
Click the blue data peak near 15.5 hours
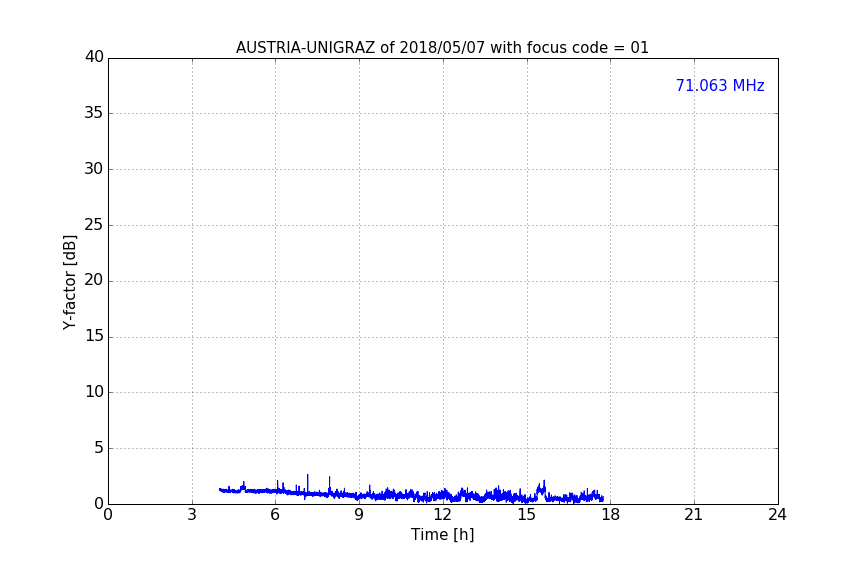tap(542, 489)
